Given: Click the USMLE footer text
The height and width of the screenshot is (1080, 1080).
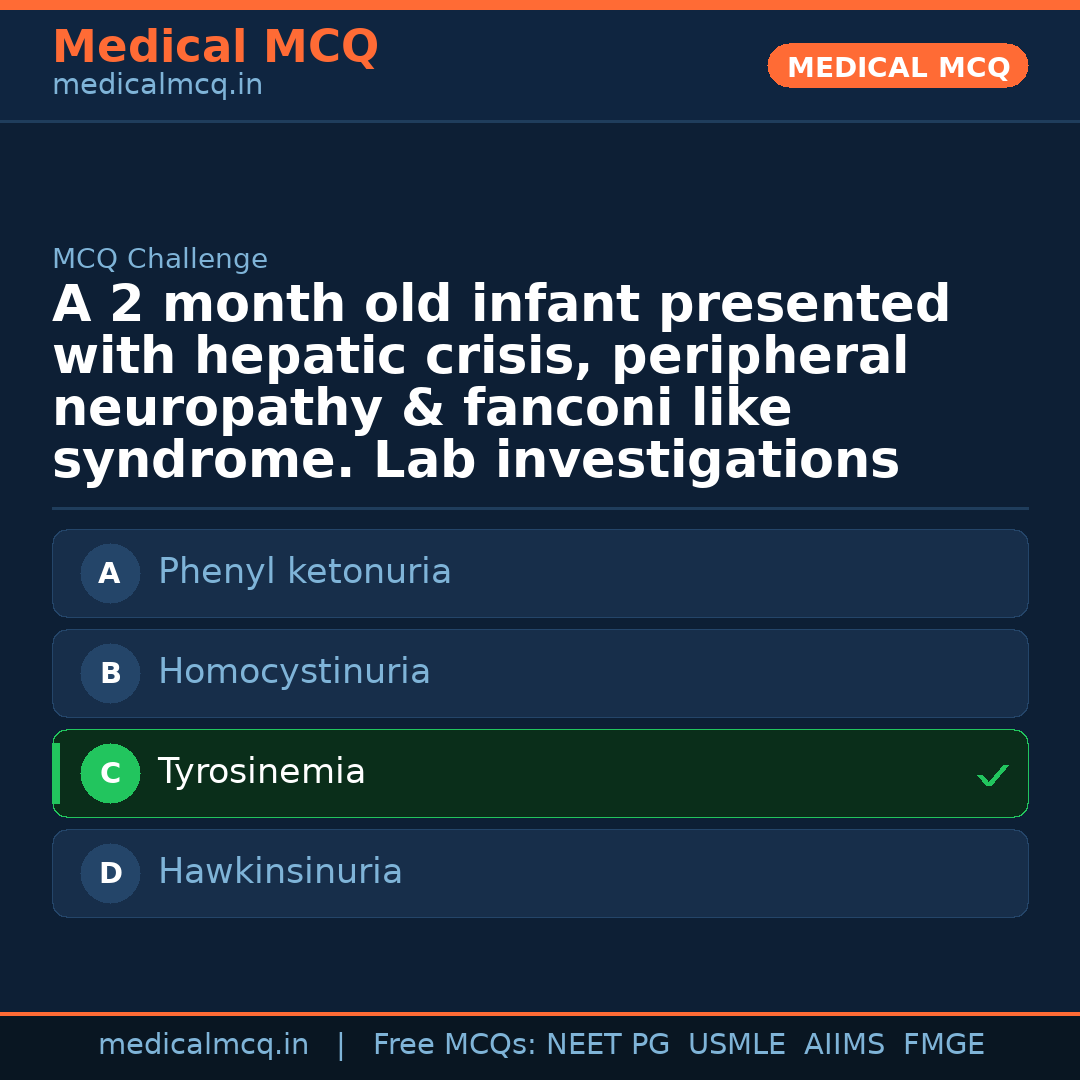Looking at the screenshot, I should [x=736, y=1045].
